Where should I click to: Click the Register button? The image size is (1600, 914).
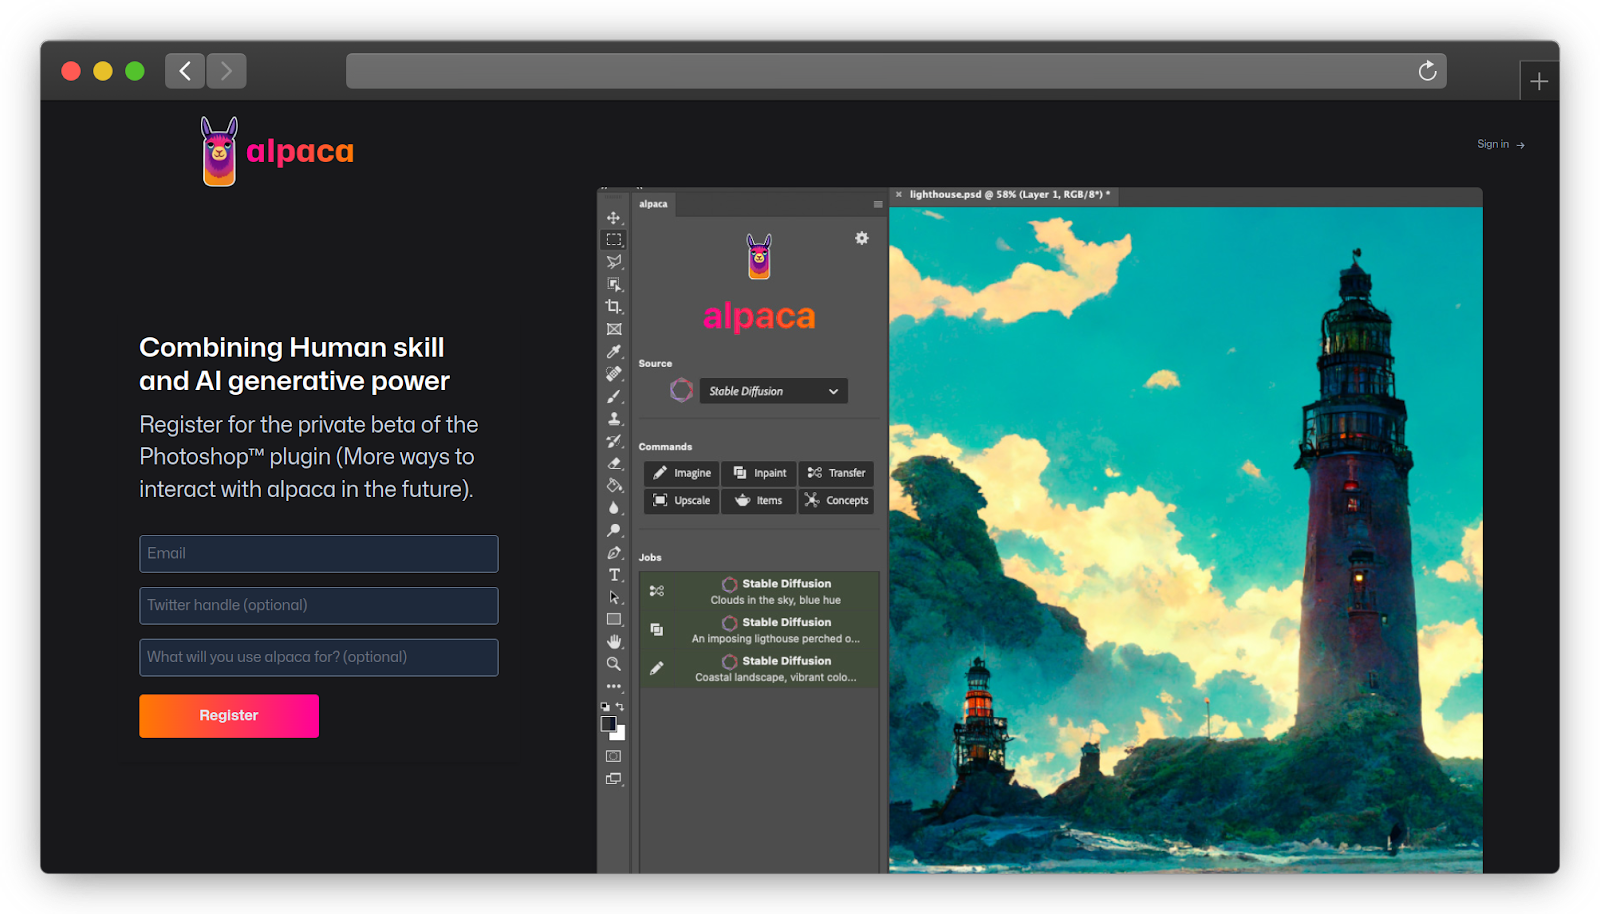pos(229,716)
